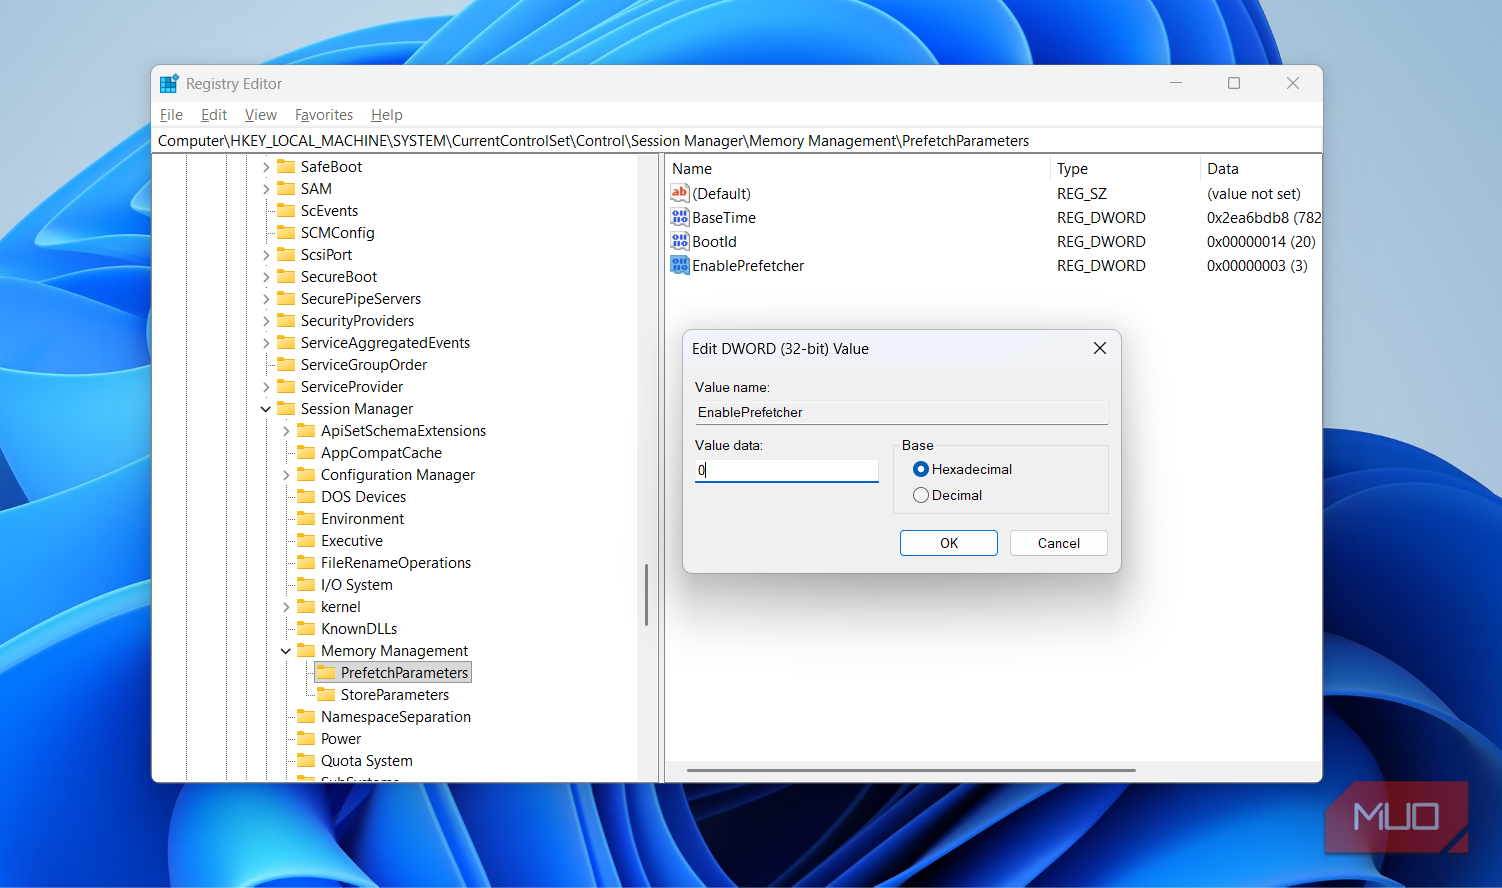The width and height of the screenshot is (1502, 888).
Task: Click the PrefetchParameters folder icon
Action: pos(326,672)
